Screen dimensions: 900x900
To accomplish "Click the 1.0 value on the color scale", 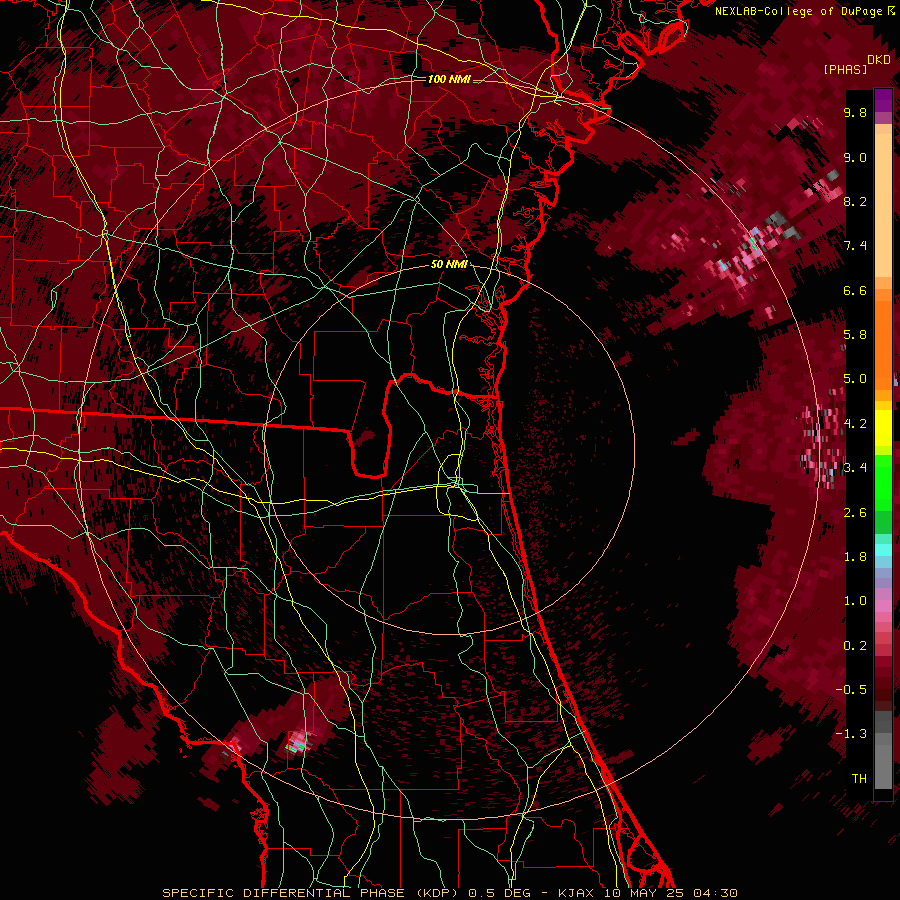I will click(x=855, y=601).
